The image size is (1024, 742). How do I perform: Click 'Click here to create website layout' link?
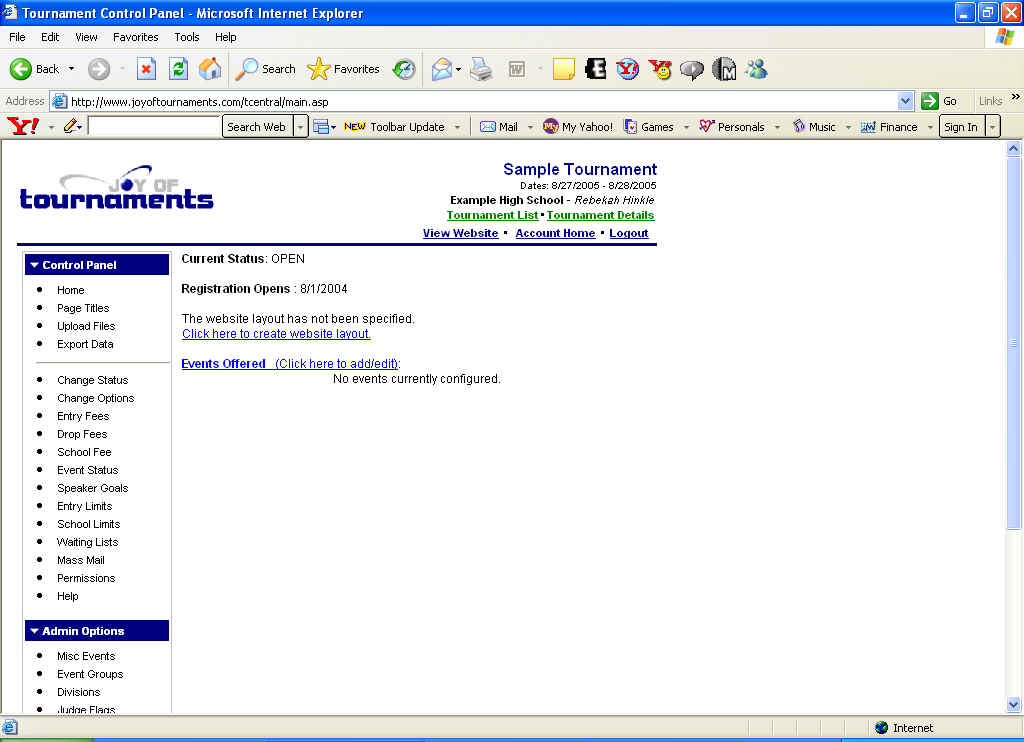point(276,334)
